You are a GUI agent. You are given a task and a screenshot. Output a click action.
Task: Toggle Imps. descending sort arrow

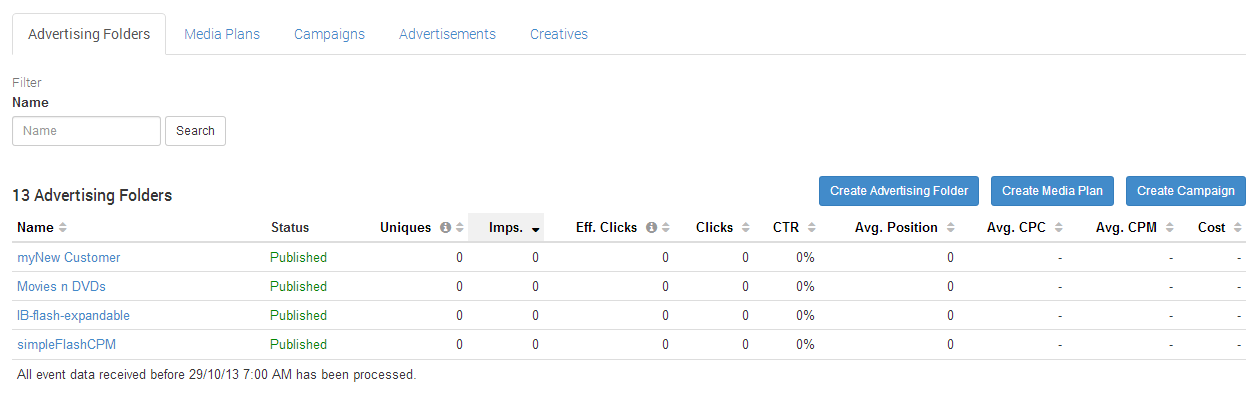pos(536,229)
